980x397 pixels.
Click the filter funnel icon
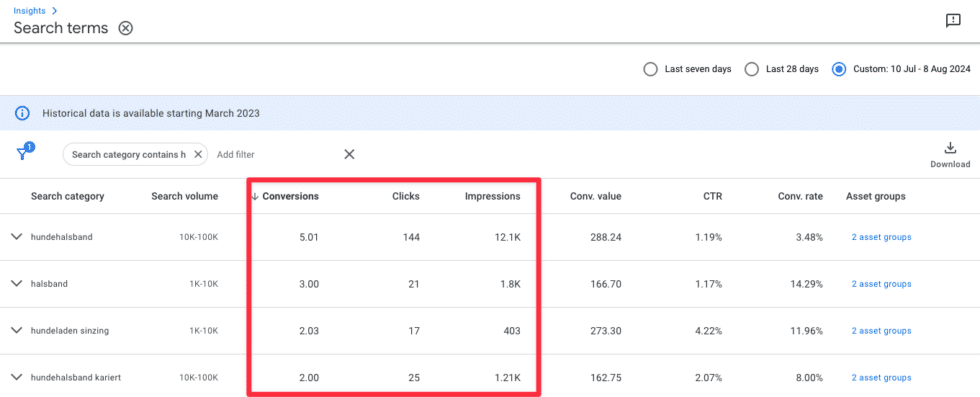[23, 153]
